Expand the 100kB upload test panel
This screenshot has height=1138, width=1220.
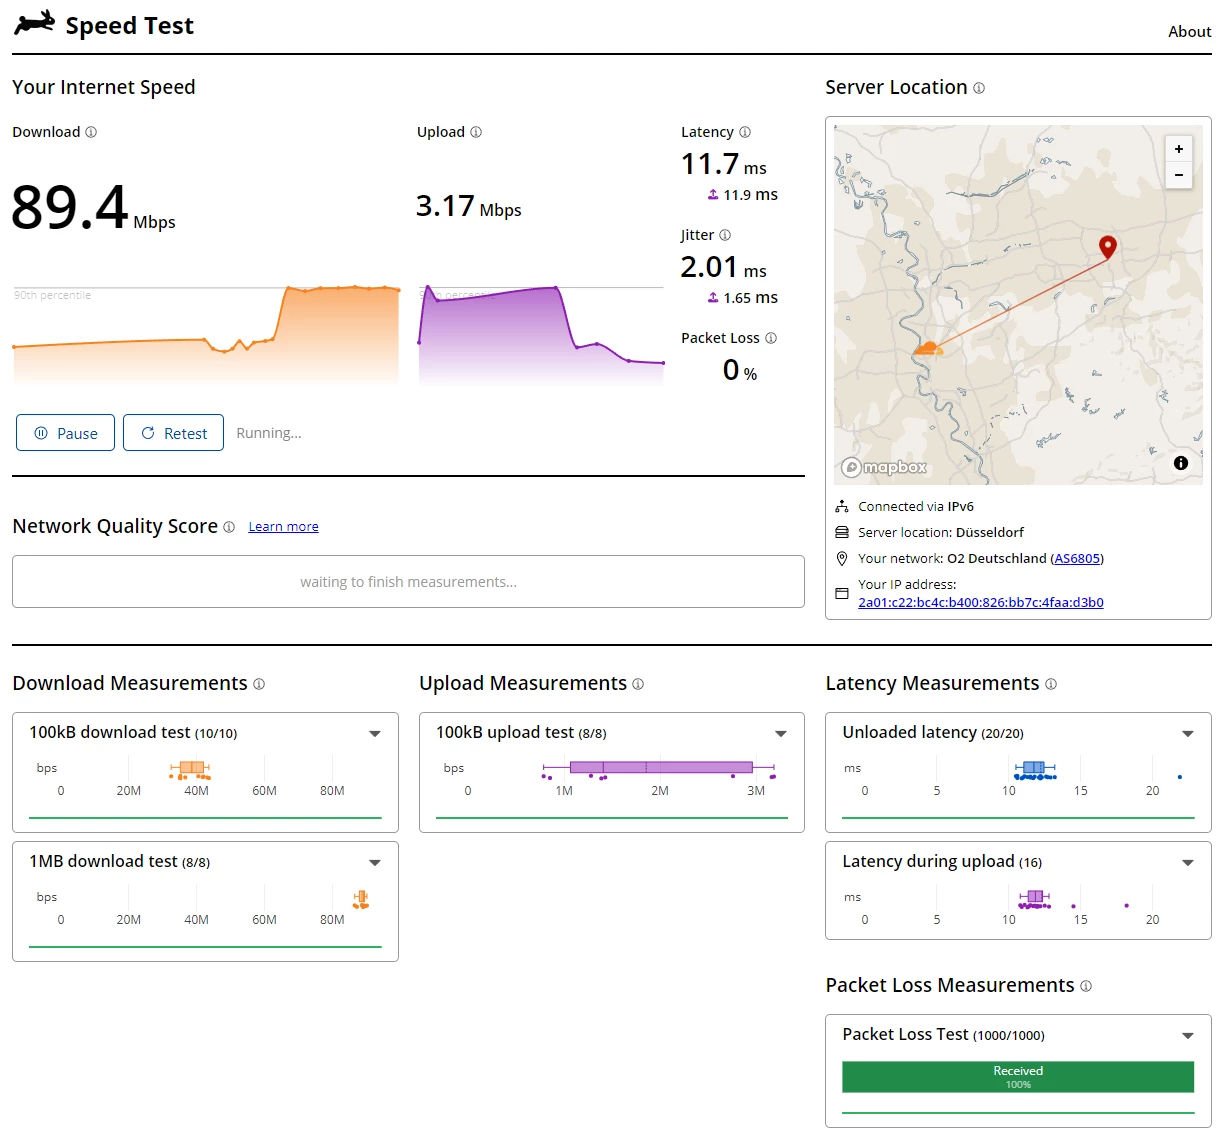click(781, 734)
